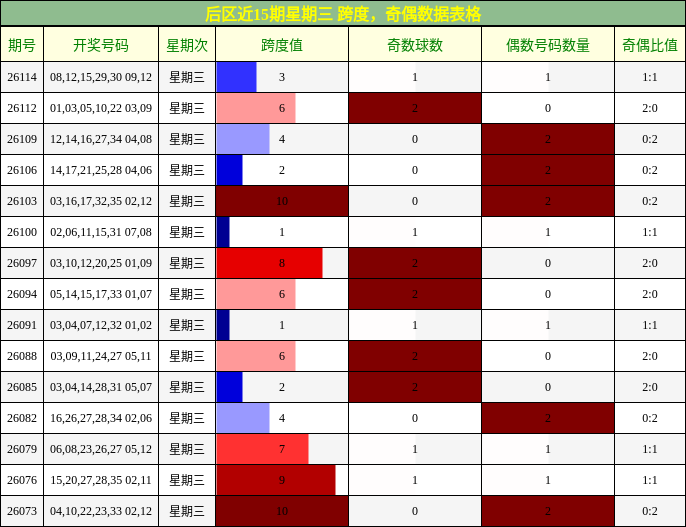This screenshot has height=527, width=686.
Task: Select issue number 26073
Action: point(22,511)
